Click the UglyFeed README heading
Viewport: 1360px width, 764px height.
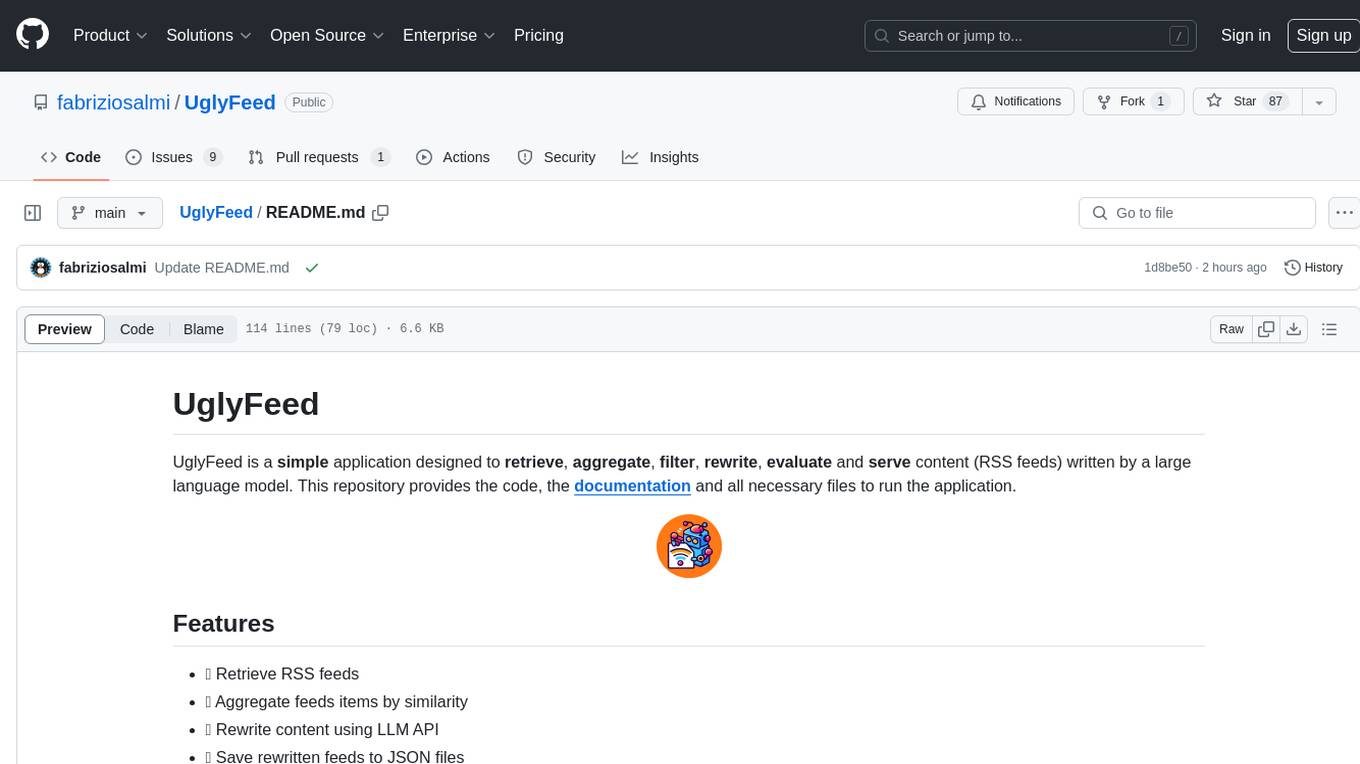coord(246,404)
